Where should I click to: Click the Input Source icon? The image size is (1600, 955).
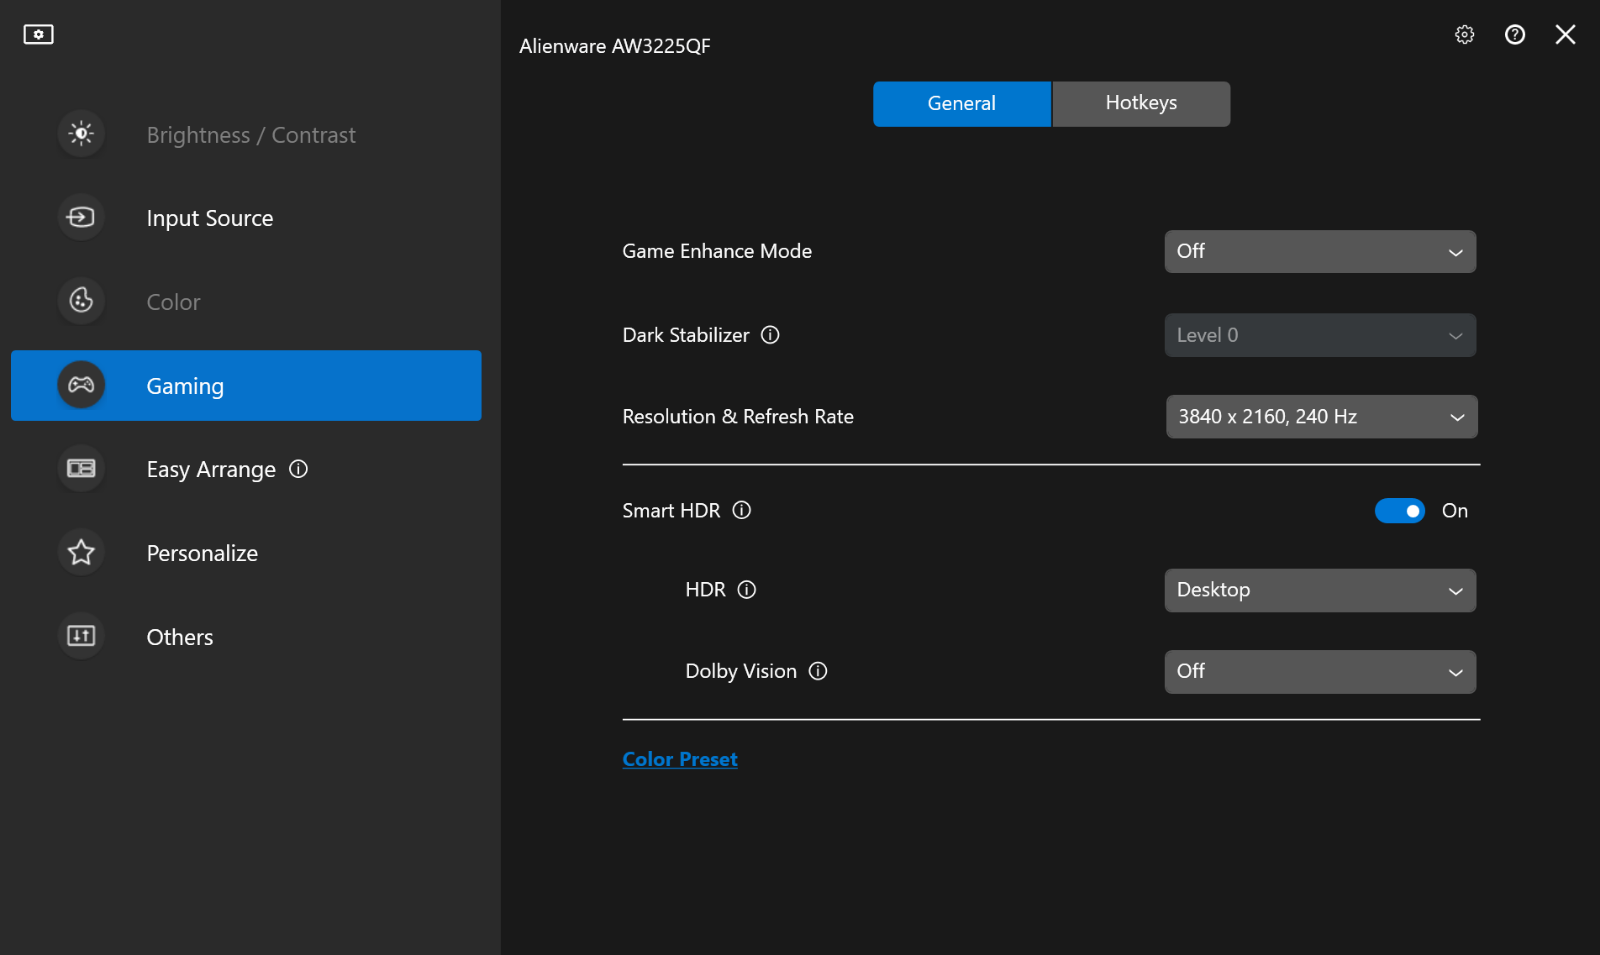pos(81,217)
